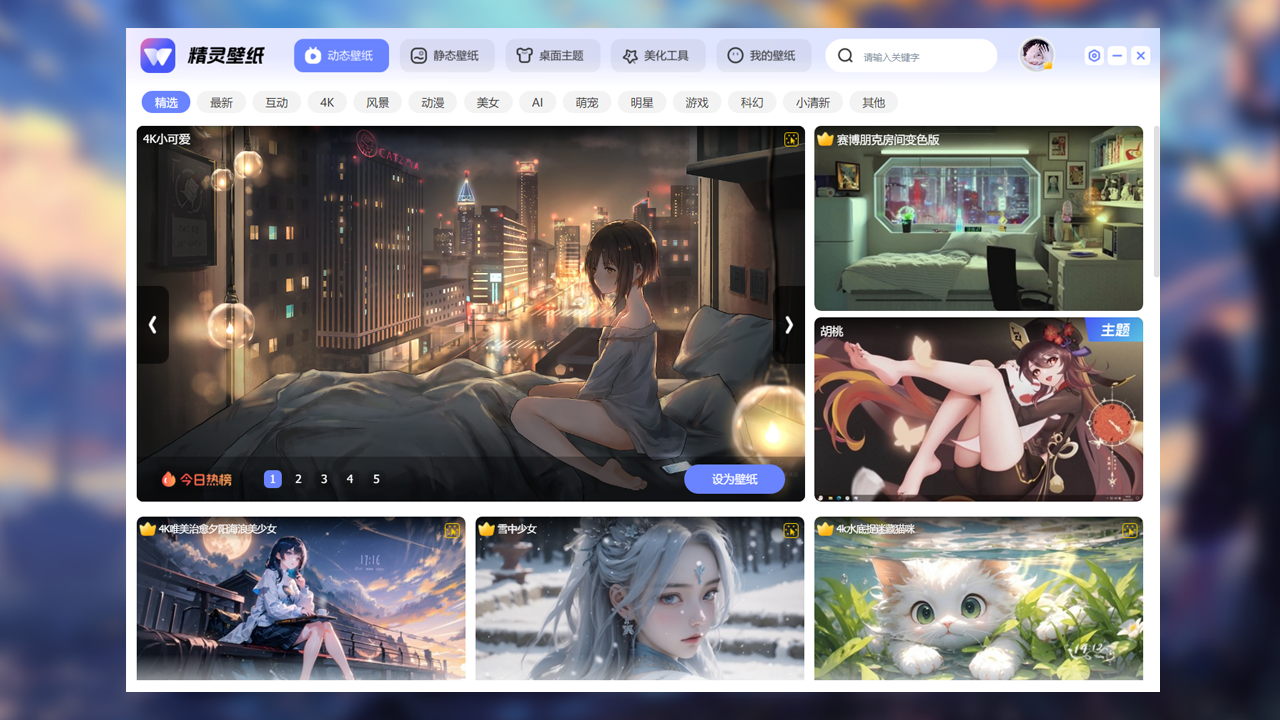Click the fullscreen badge on 雪中少女 card
This screenshot has width=1280, height=720.
(x=791, y=530)
